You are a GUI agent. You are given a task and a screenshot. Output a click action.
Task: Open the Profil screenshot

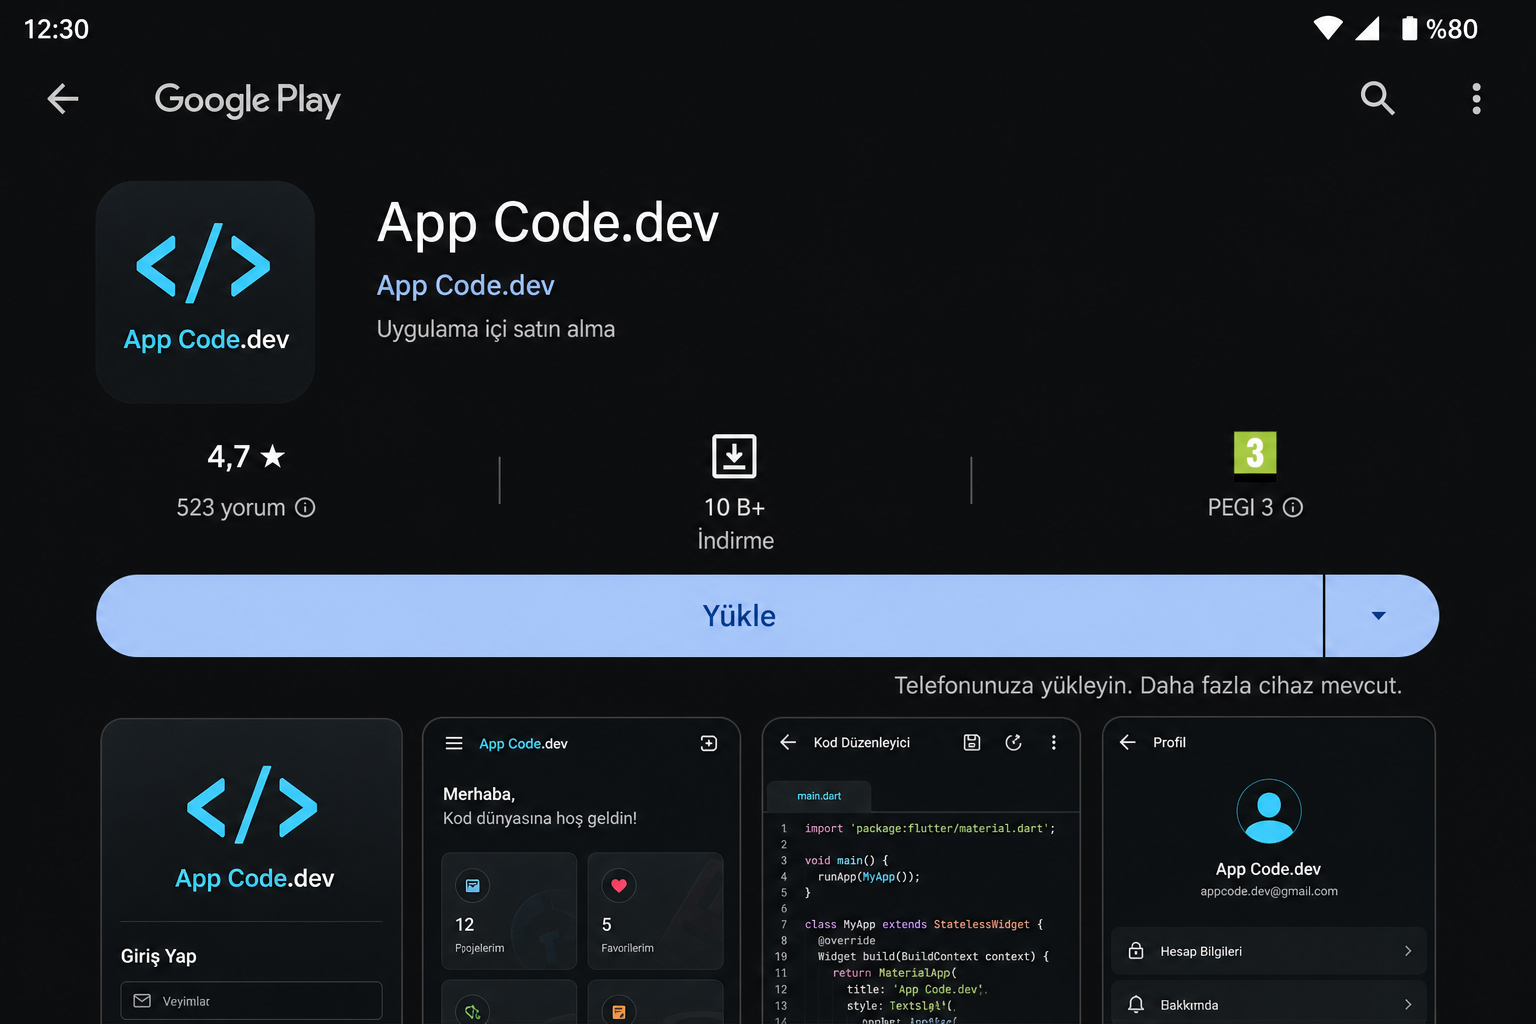1269,871
